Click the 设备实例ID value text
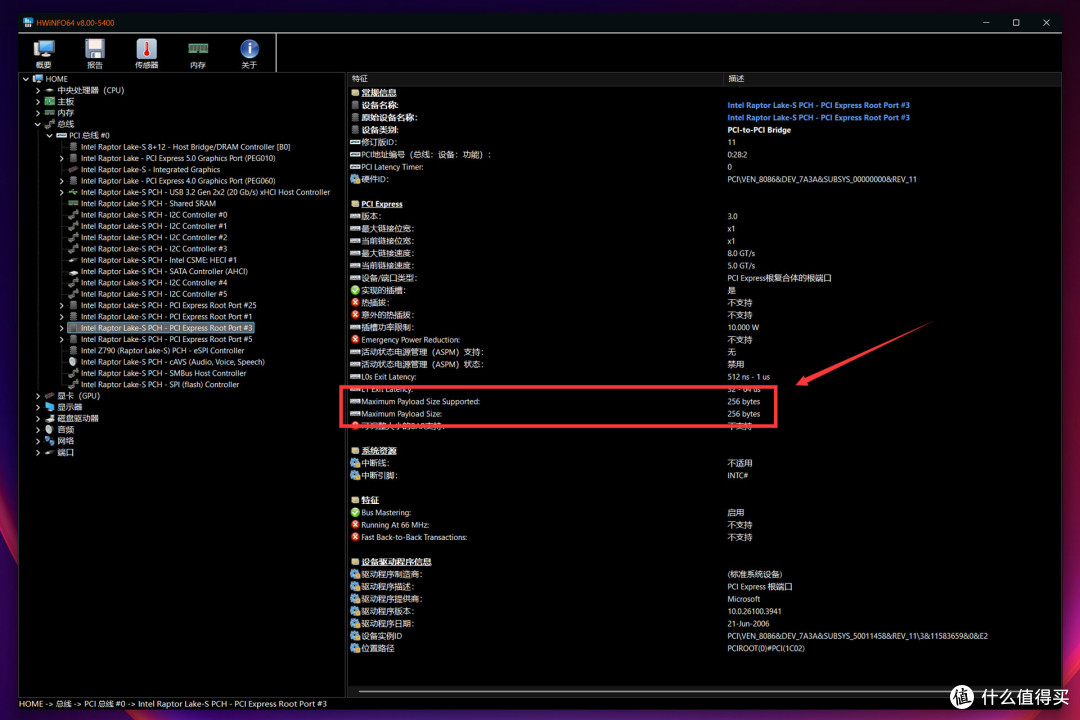Screen dimensions: 1080x720 (858, 636)
